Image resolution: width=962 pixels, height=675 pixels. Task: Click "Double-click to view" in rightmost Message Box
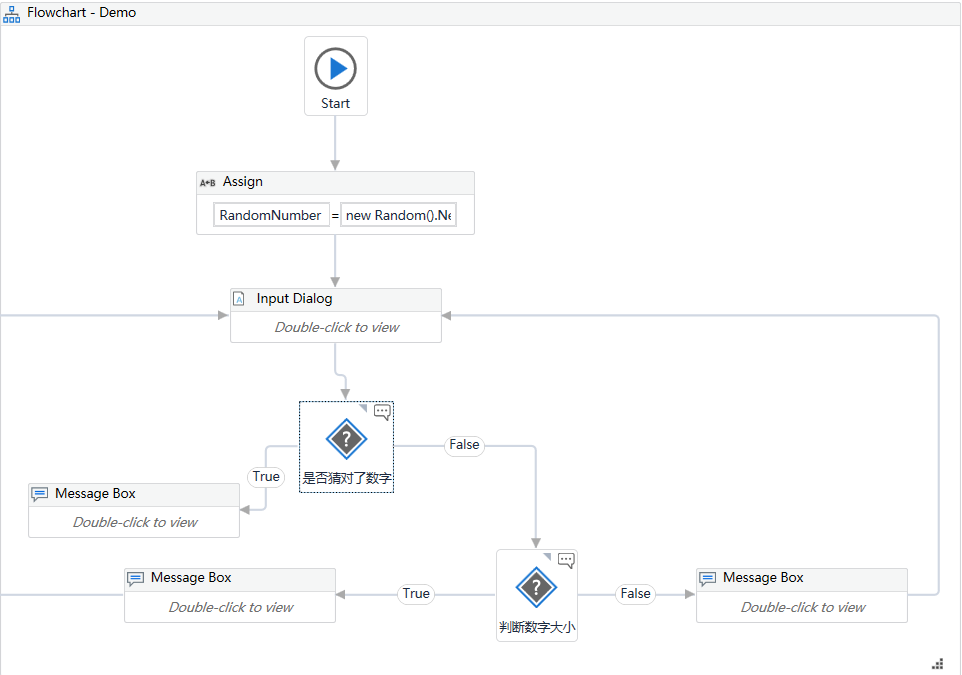pos(802,607)
